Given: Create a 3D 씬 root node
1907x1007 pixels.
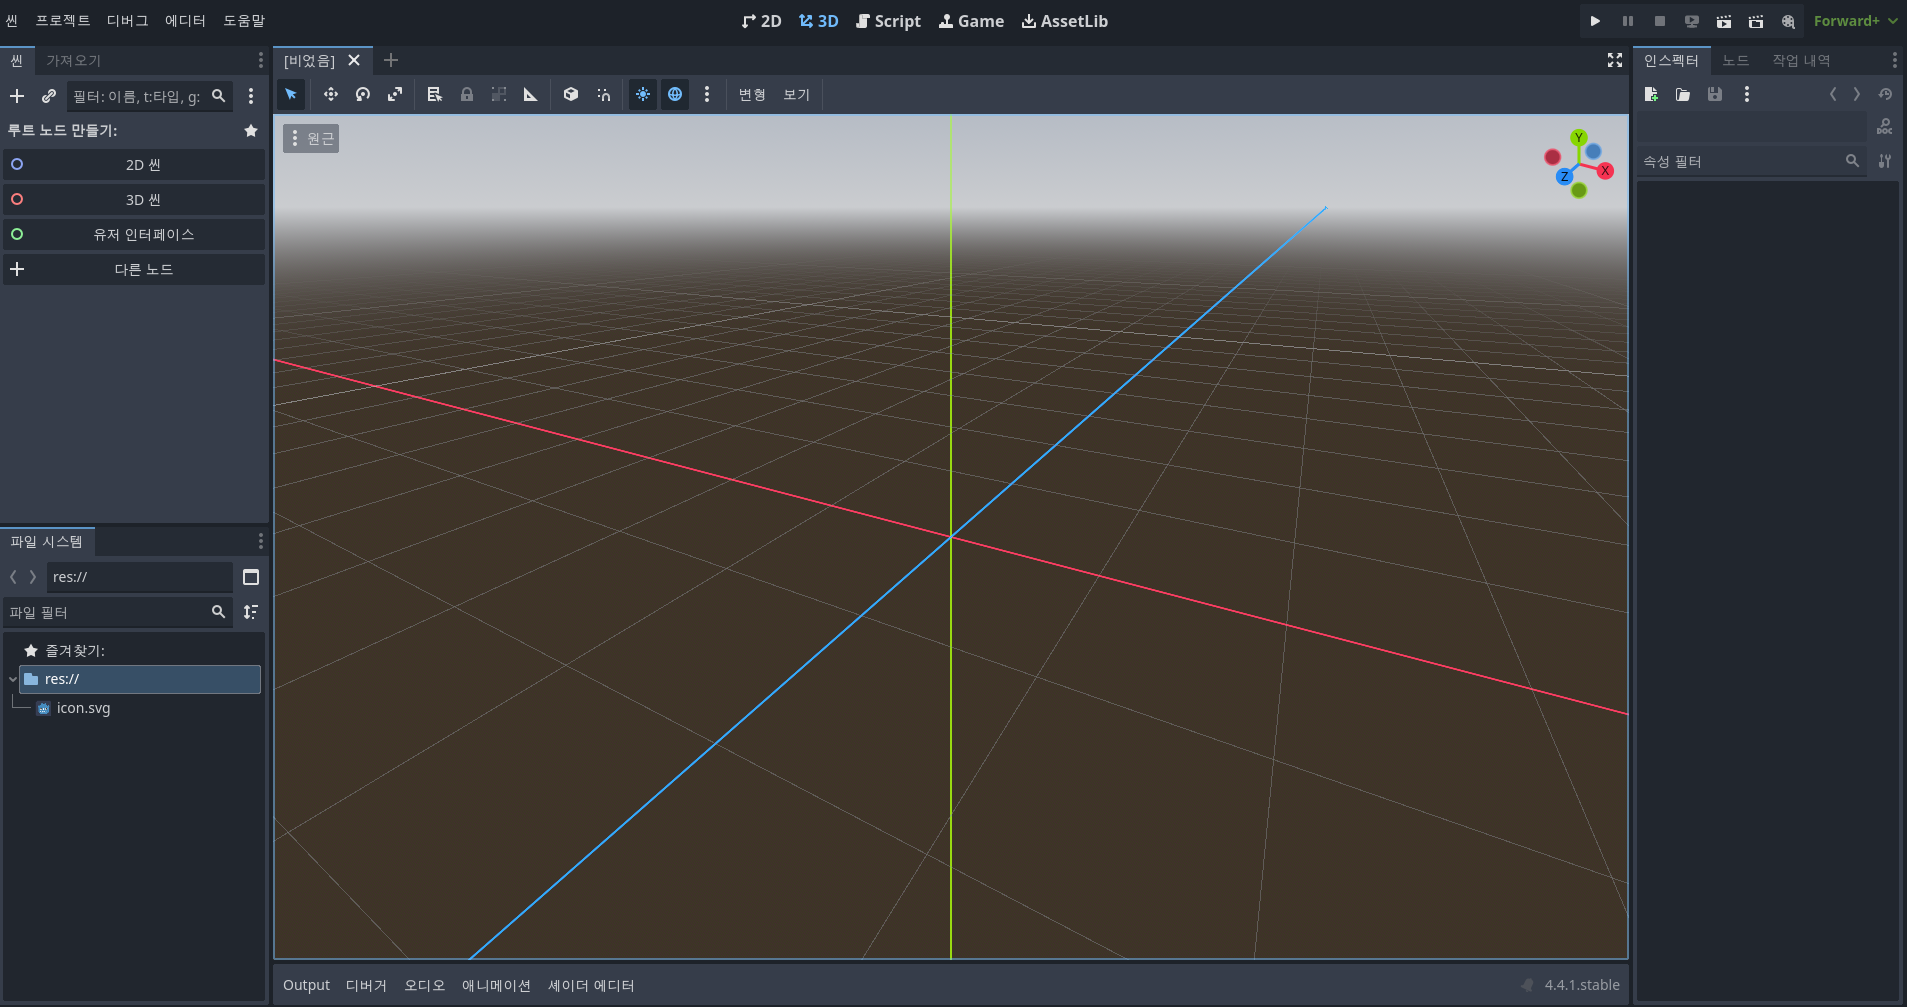Looking at the screenshot, I should (134, 200).
